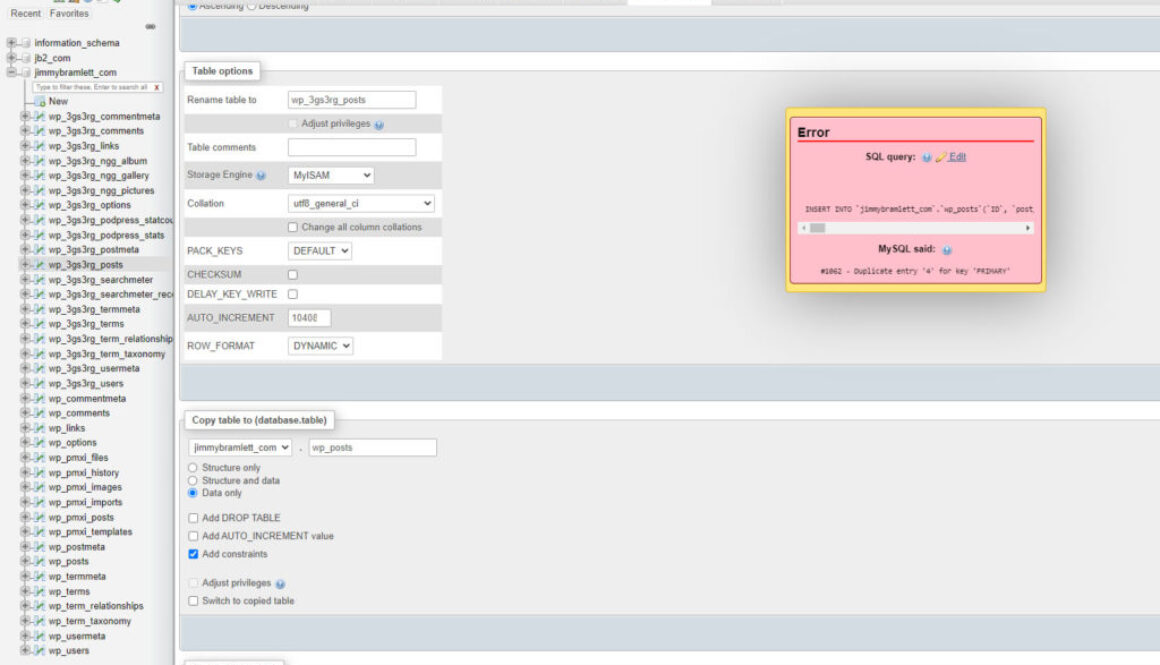Check Add AUTO_INCREMENT value option
The image size is (1160, 665).
(193, 536)
